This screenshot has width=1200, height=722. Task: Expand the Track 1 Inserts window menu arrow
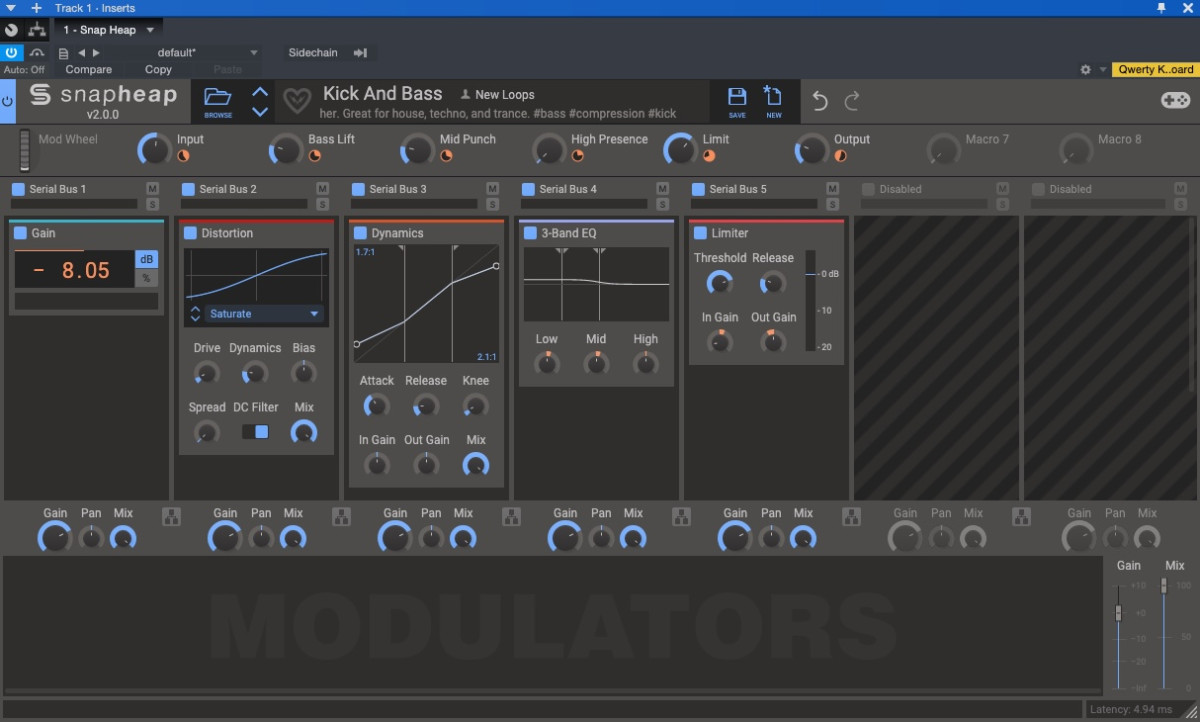[11, 7]
